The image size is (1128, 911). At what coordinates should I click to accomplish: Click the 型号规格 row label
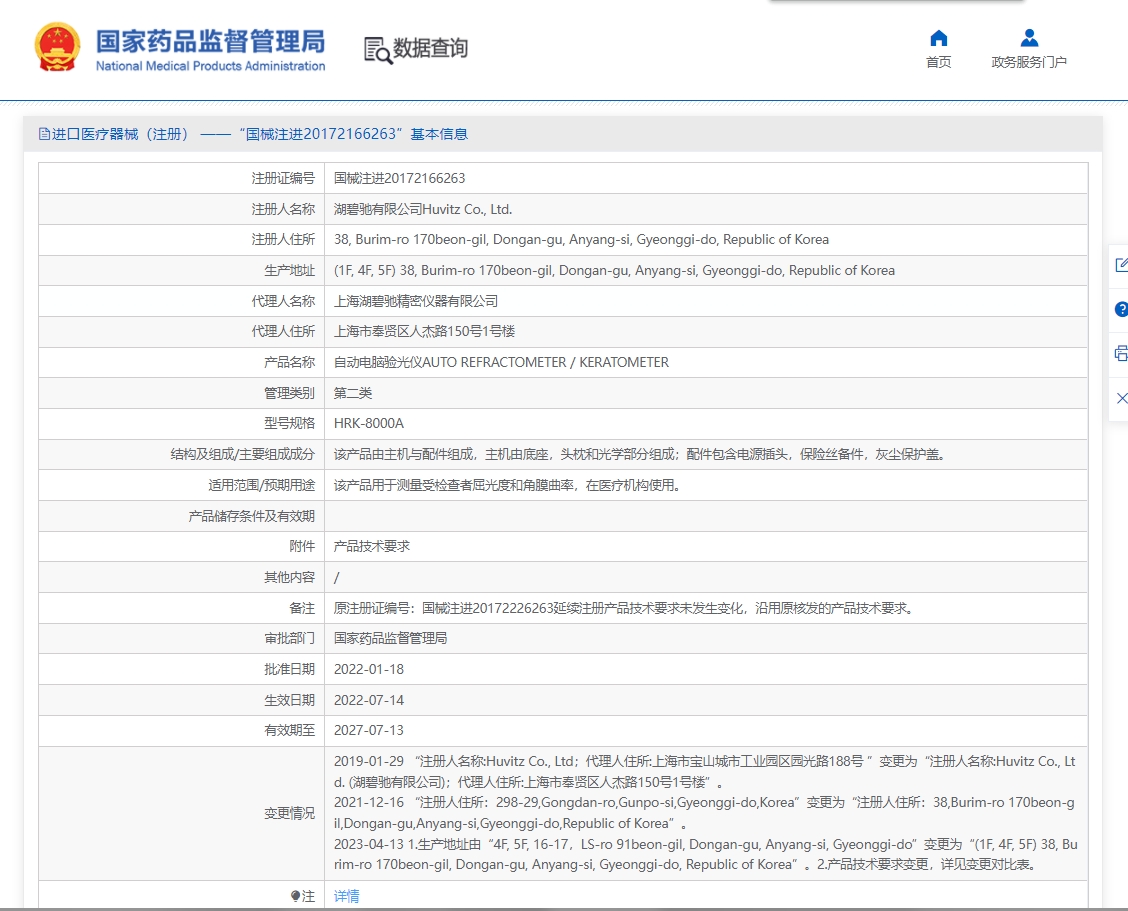[289, 424]
